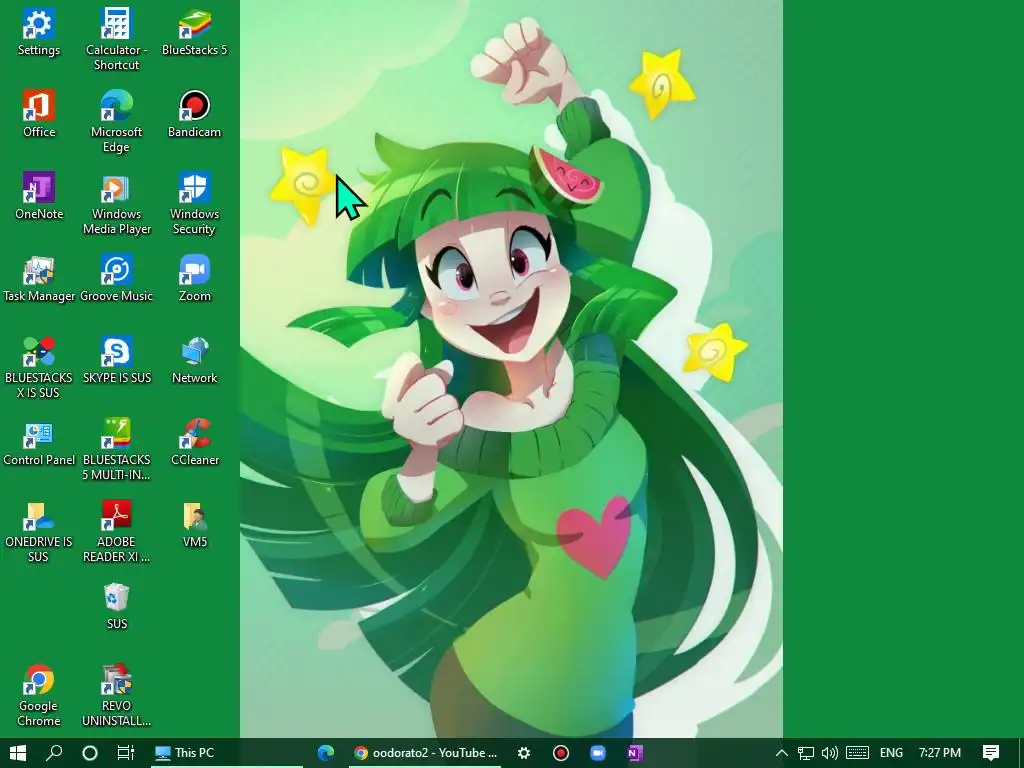Screen dimensions: 1024x768
Task: Open Microsoft Edge from the taskbar
Action: pyautogui.click(x=325, y=753)
